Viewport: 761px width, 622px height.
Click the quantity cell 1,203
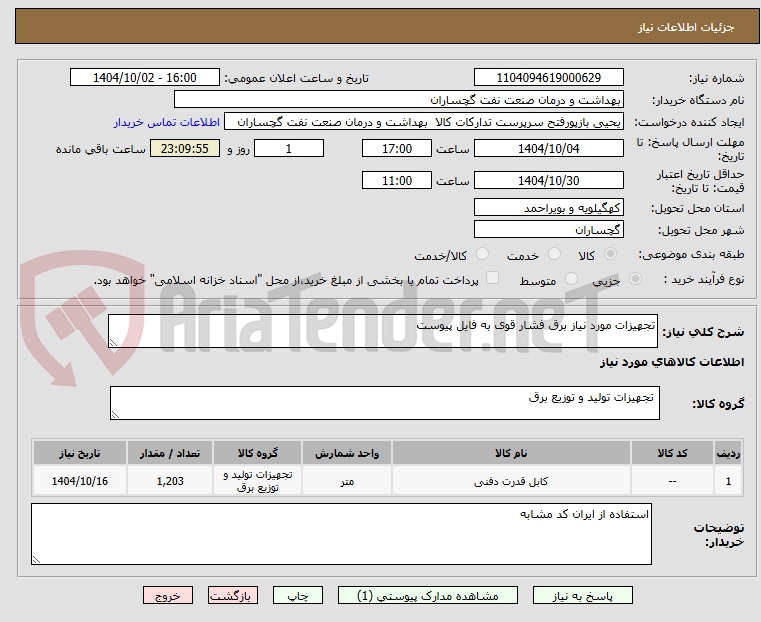click(x=170, y=481)
